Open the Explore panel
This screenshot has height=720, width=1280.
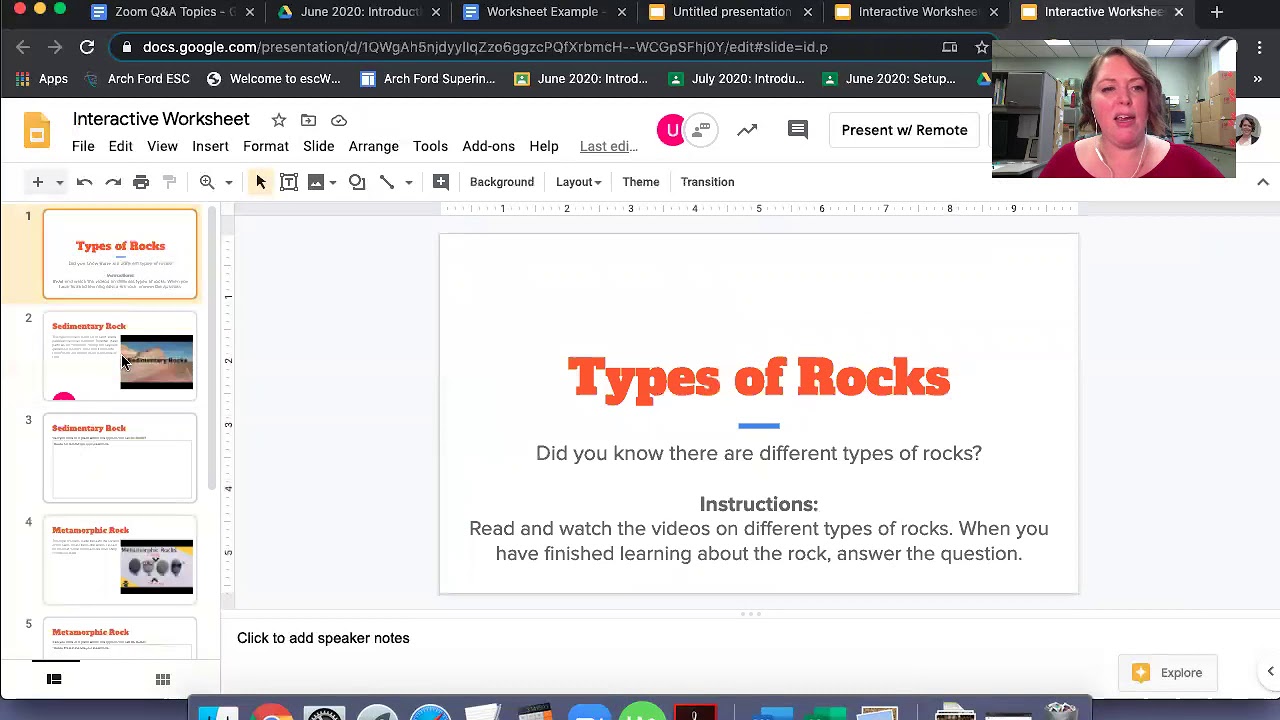[1167, 673]
